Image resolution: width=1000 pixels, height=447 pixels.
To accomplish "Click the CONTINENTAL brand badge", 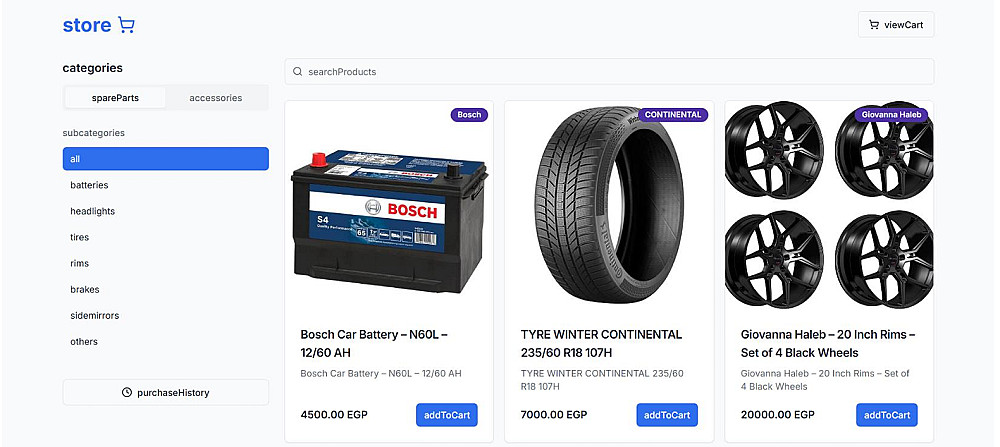I will pos(673,115).
